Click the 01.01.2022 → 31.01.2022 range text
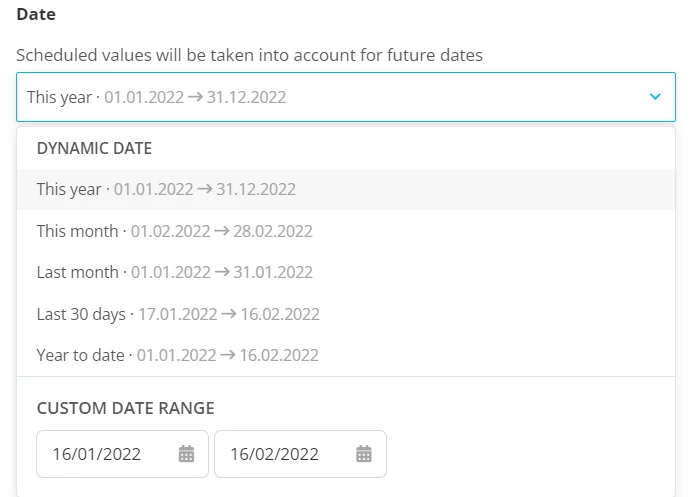This screenshot has width=693, height=497. [x=221, y=272]
